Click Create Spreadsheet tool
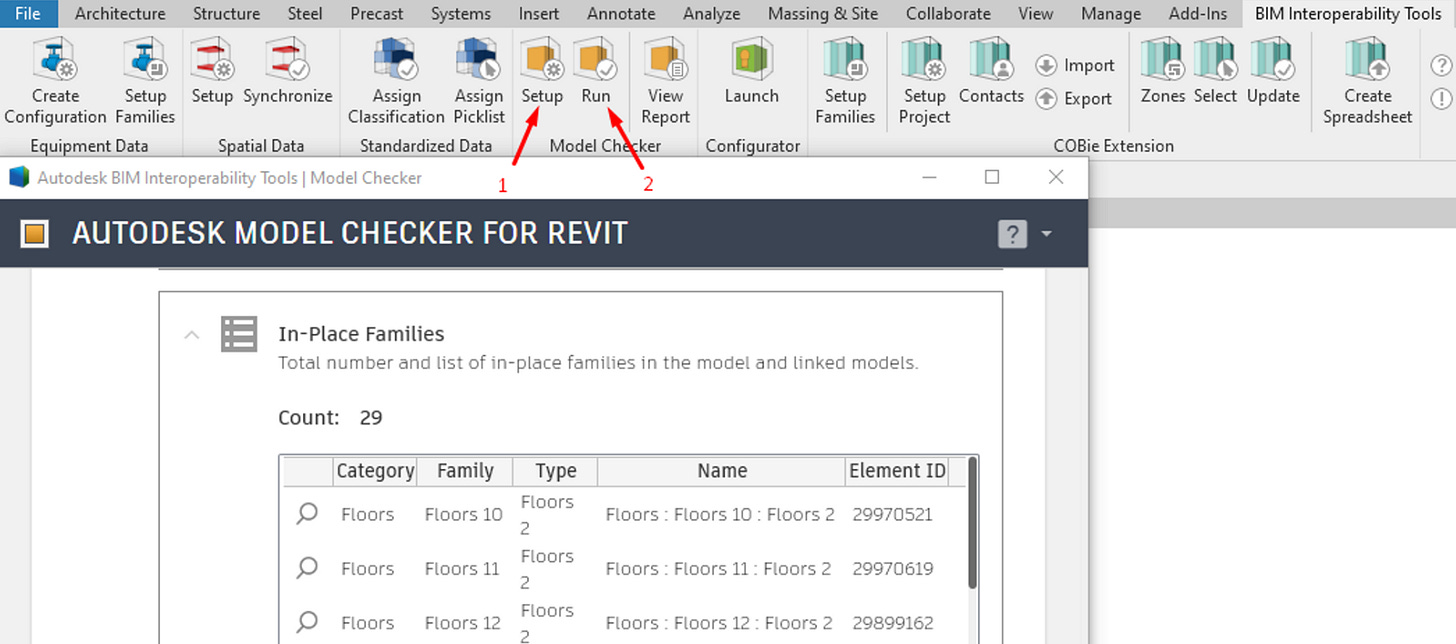 click(x=1367, y=82)
